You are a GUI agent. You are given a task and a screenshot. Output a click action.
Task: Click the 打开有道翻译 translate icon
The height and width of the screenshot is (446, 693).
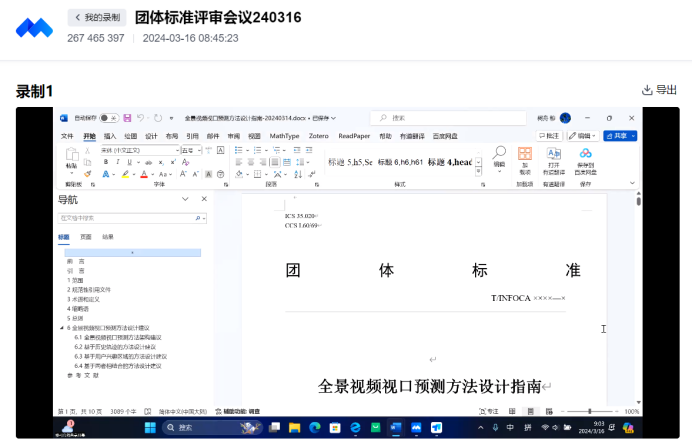coord(554,153)
